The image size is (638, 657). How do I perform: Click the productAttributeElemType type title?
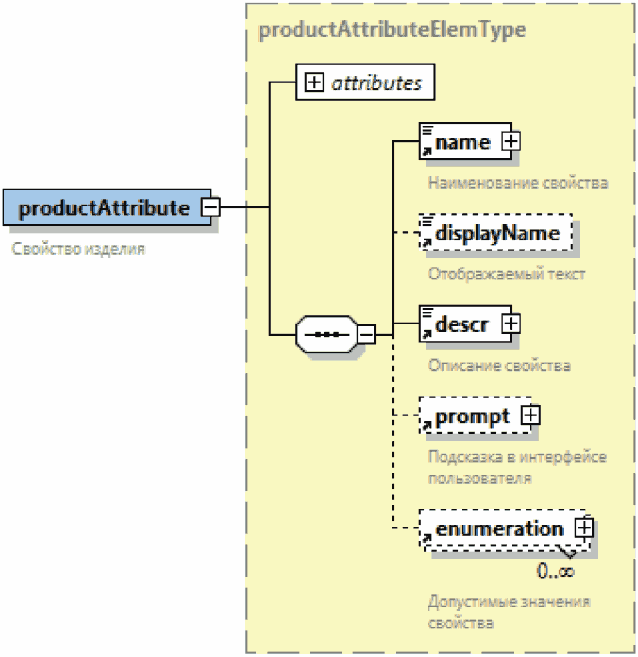tap(392, 30)
